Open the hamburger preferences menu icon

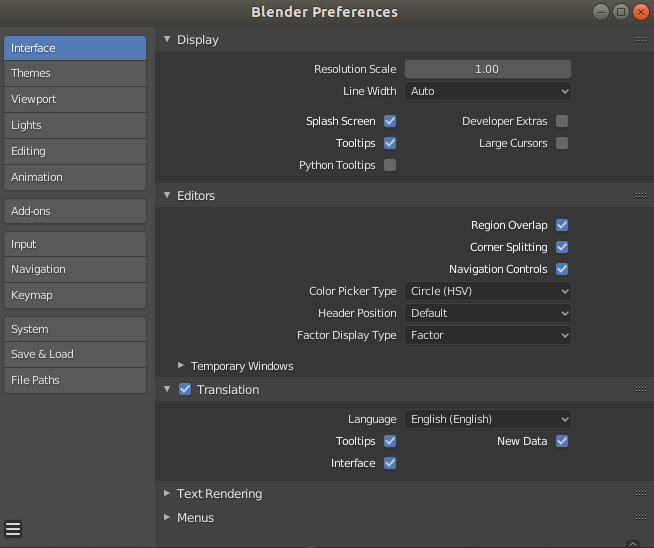click(13, 528)
